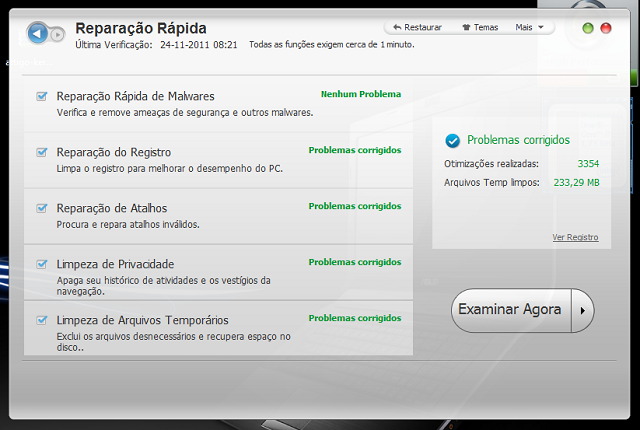Expand the Mais dropdown menu
Screen dimensions: 640x430
[x=529, y=27]
